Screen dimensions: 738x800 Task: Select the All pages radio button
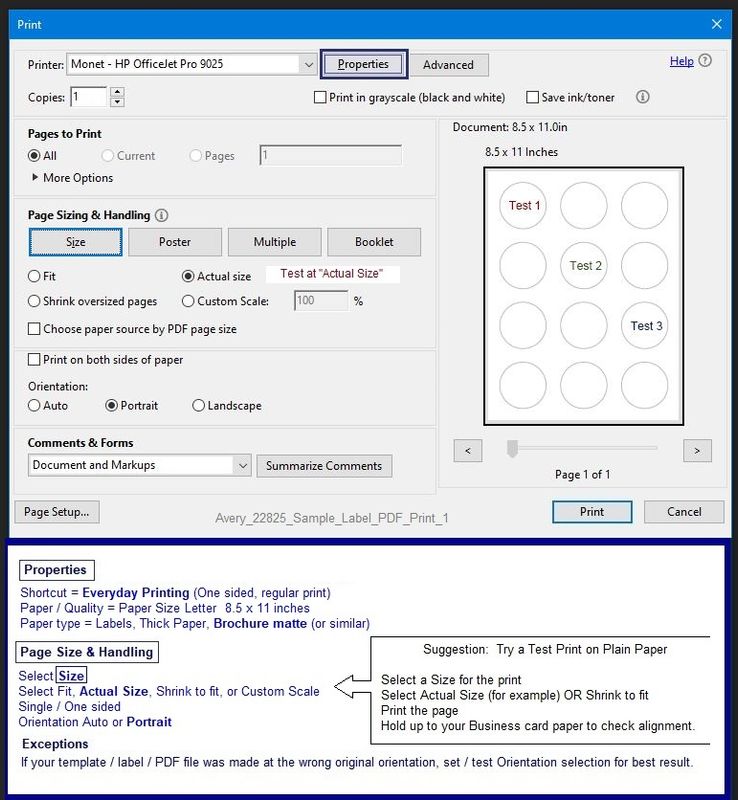[x=34, y=156]
